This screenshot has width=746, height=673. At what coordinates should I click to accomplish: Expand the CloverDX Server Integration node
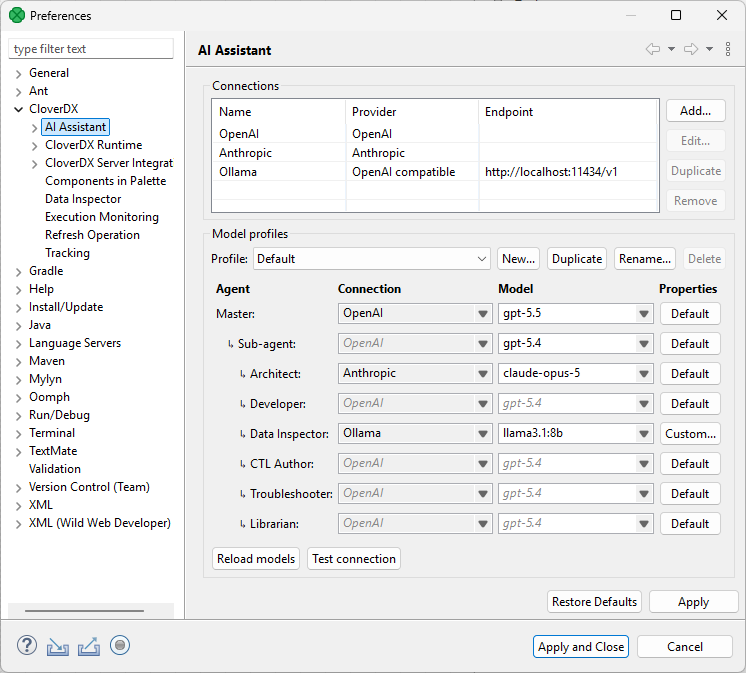34,164
